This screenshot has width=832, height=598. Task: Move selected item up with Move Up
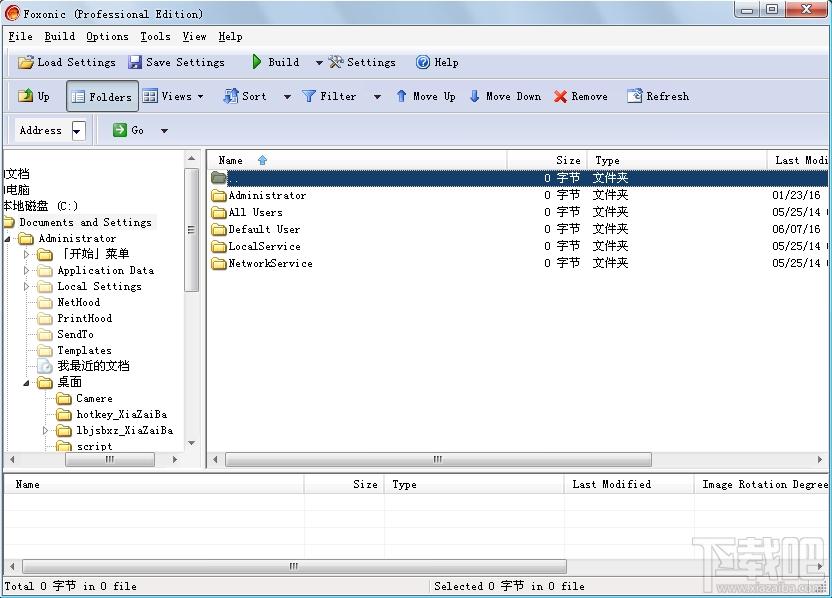[x=426, y=96]
